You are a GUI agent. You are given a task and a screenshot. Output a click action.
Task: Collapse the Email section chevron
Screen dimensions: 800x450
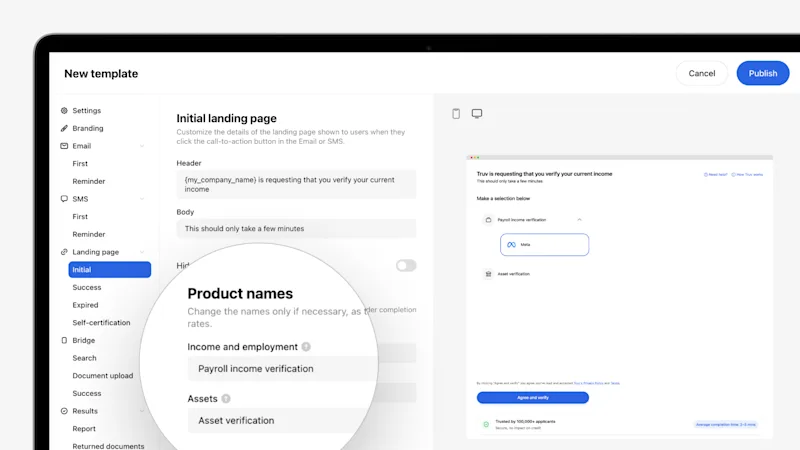click(142, 146)
